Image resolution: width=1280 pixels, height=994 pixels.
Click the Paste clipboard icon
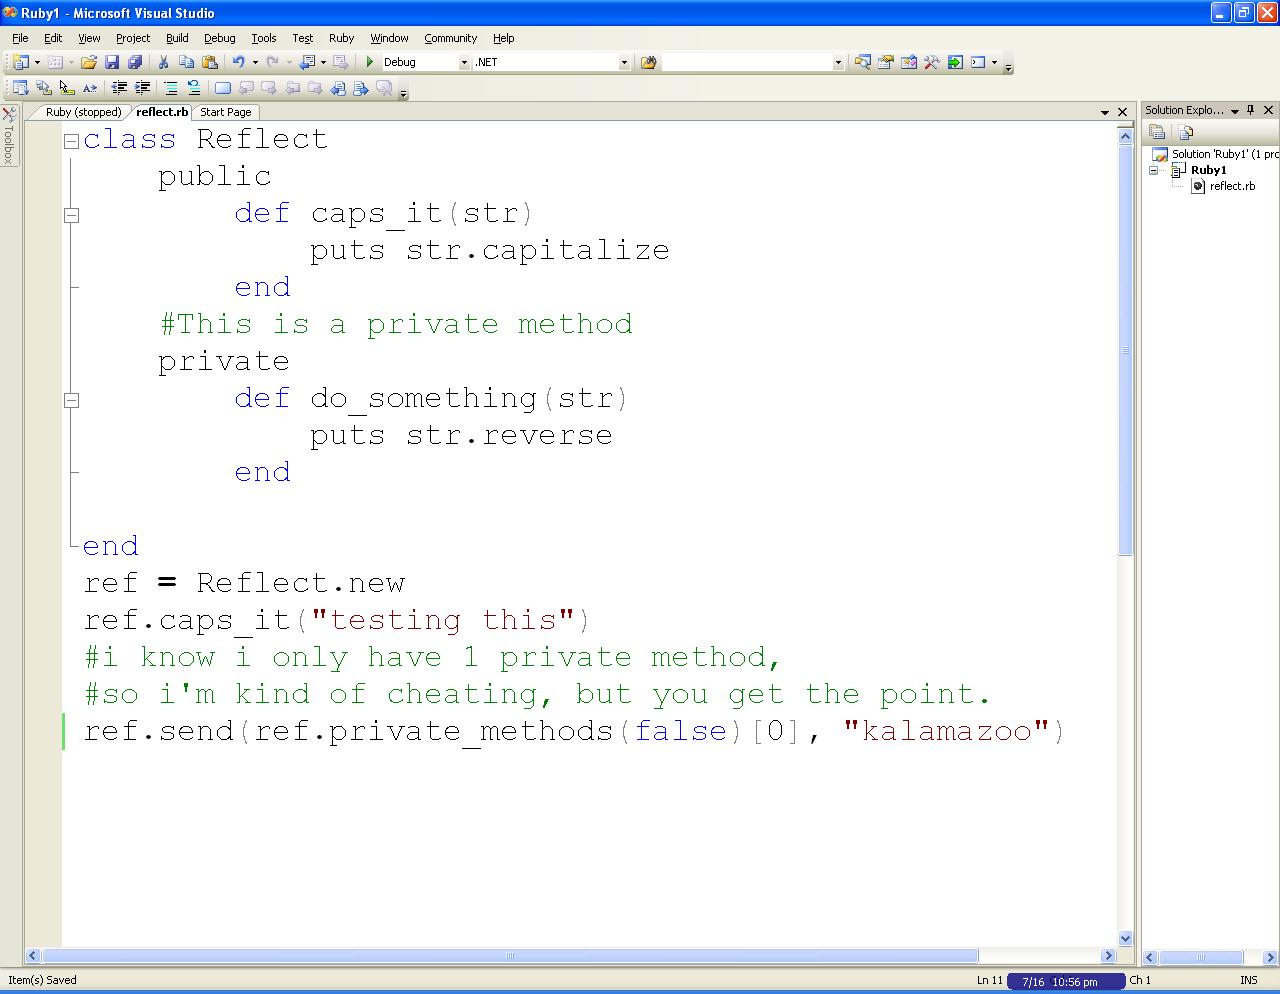[209, 62]
